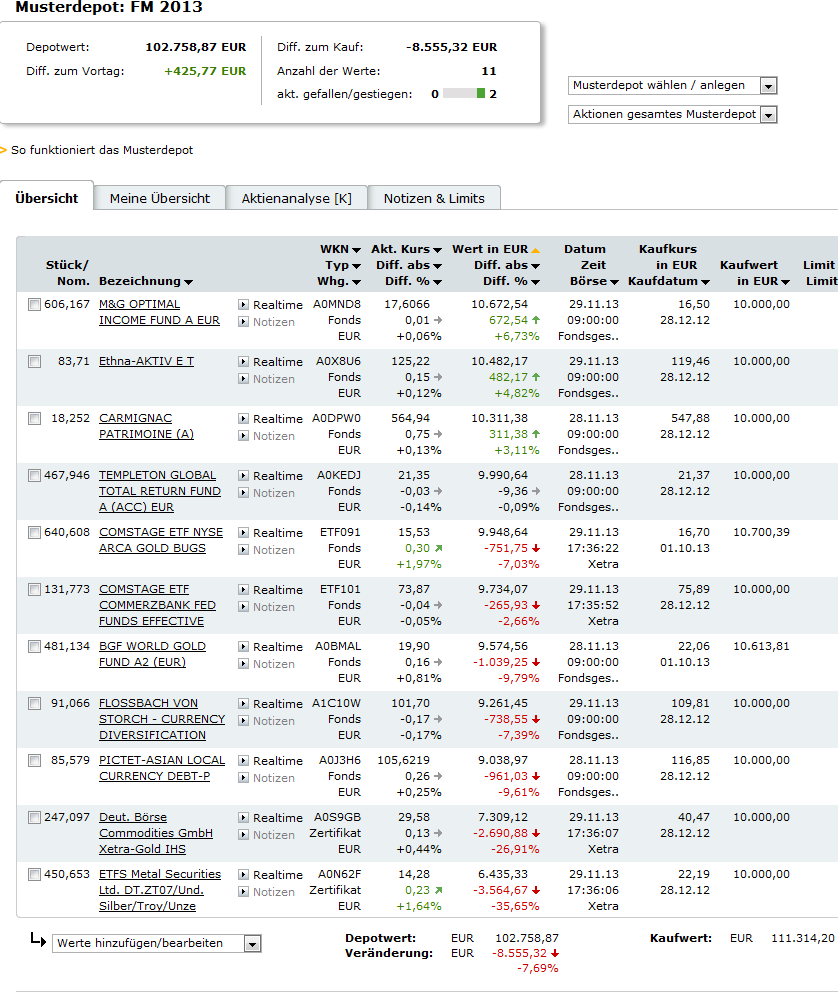Click Kaufwert total 111.314,20
This screenshot has width=838, height=992.
coord(803,938)
